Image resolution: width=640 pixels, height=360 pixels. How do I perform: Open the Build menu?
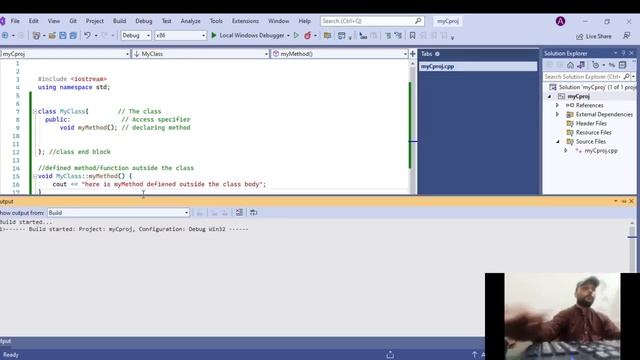coord(119,21)
